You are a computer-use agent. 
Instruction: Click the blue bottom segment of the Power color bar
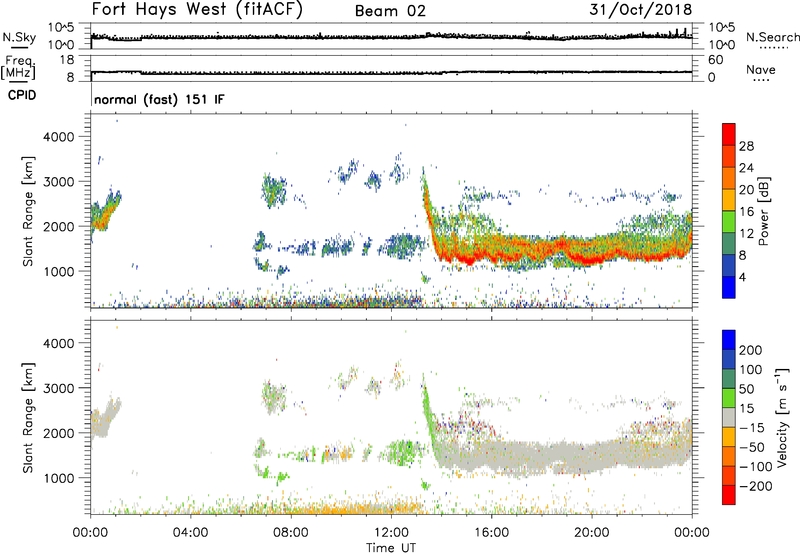(729, 287)
